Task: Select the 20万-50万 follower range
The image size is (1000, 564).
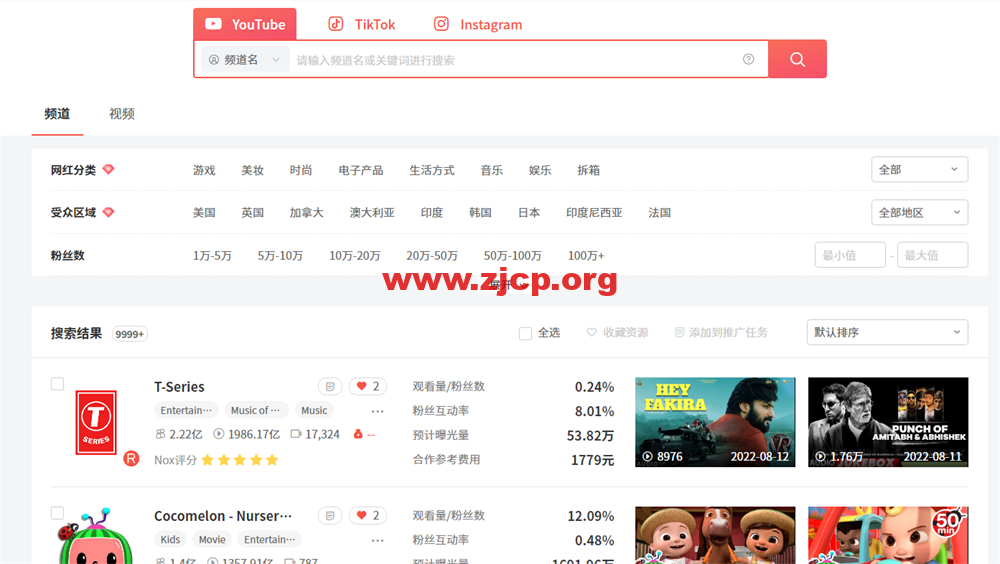Action: 432,255
